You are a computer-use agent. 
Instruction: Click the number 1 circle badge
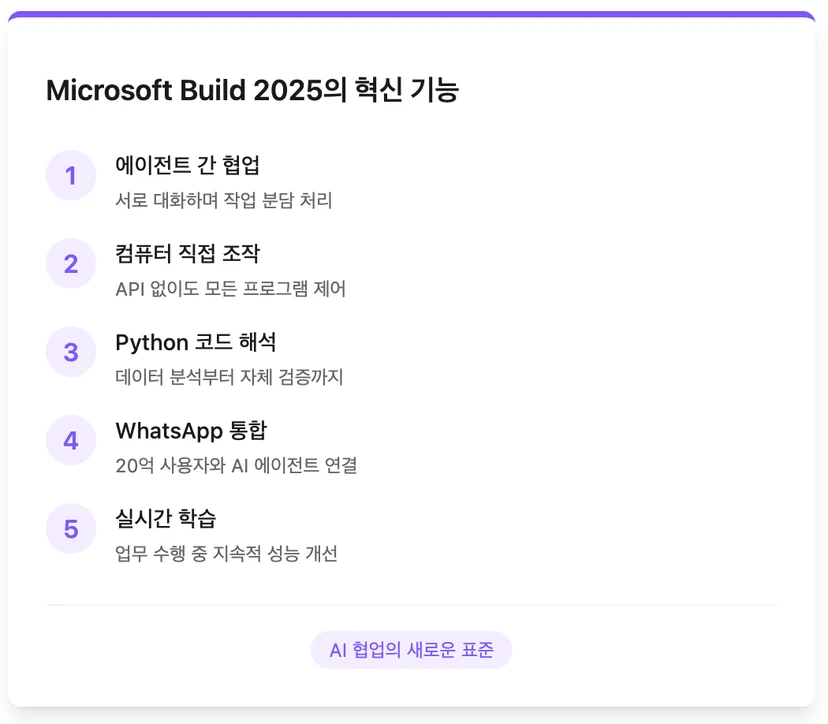click(x=71, y=175)
